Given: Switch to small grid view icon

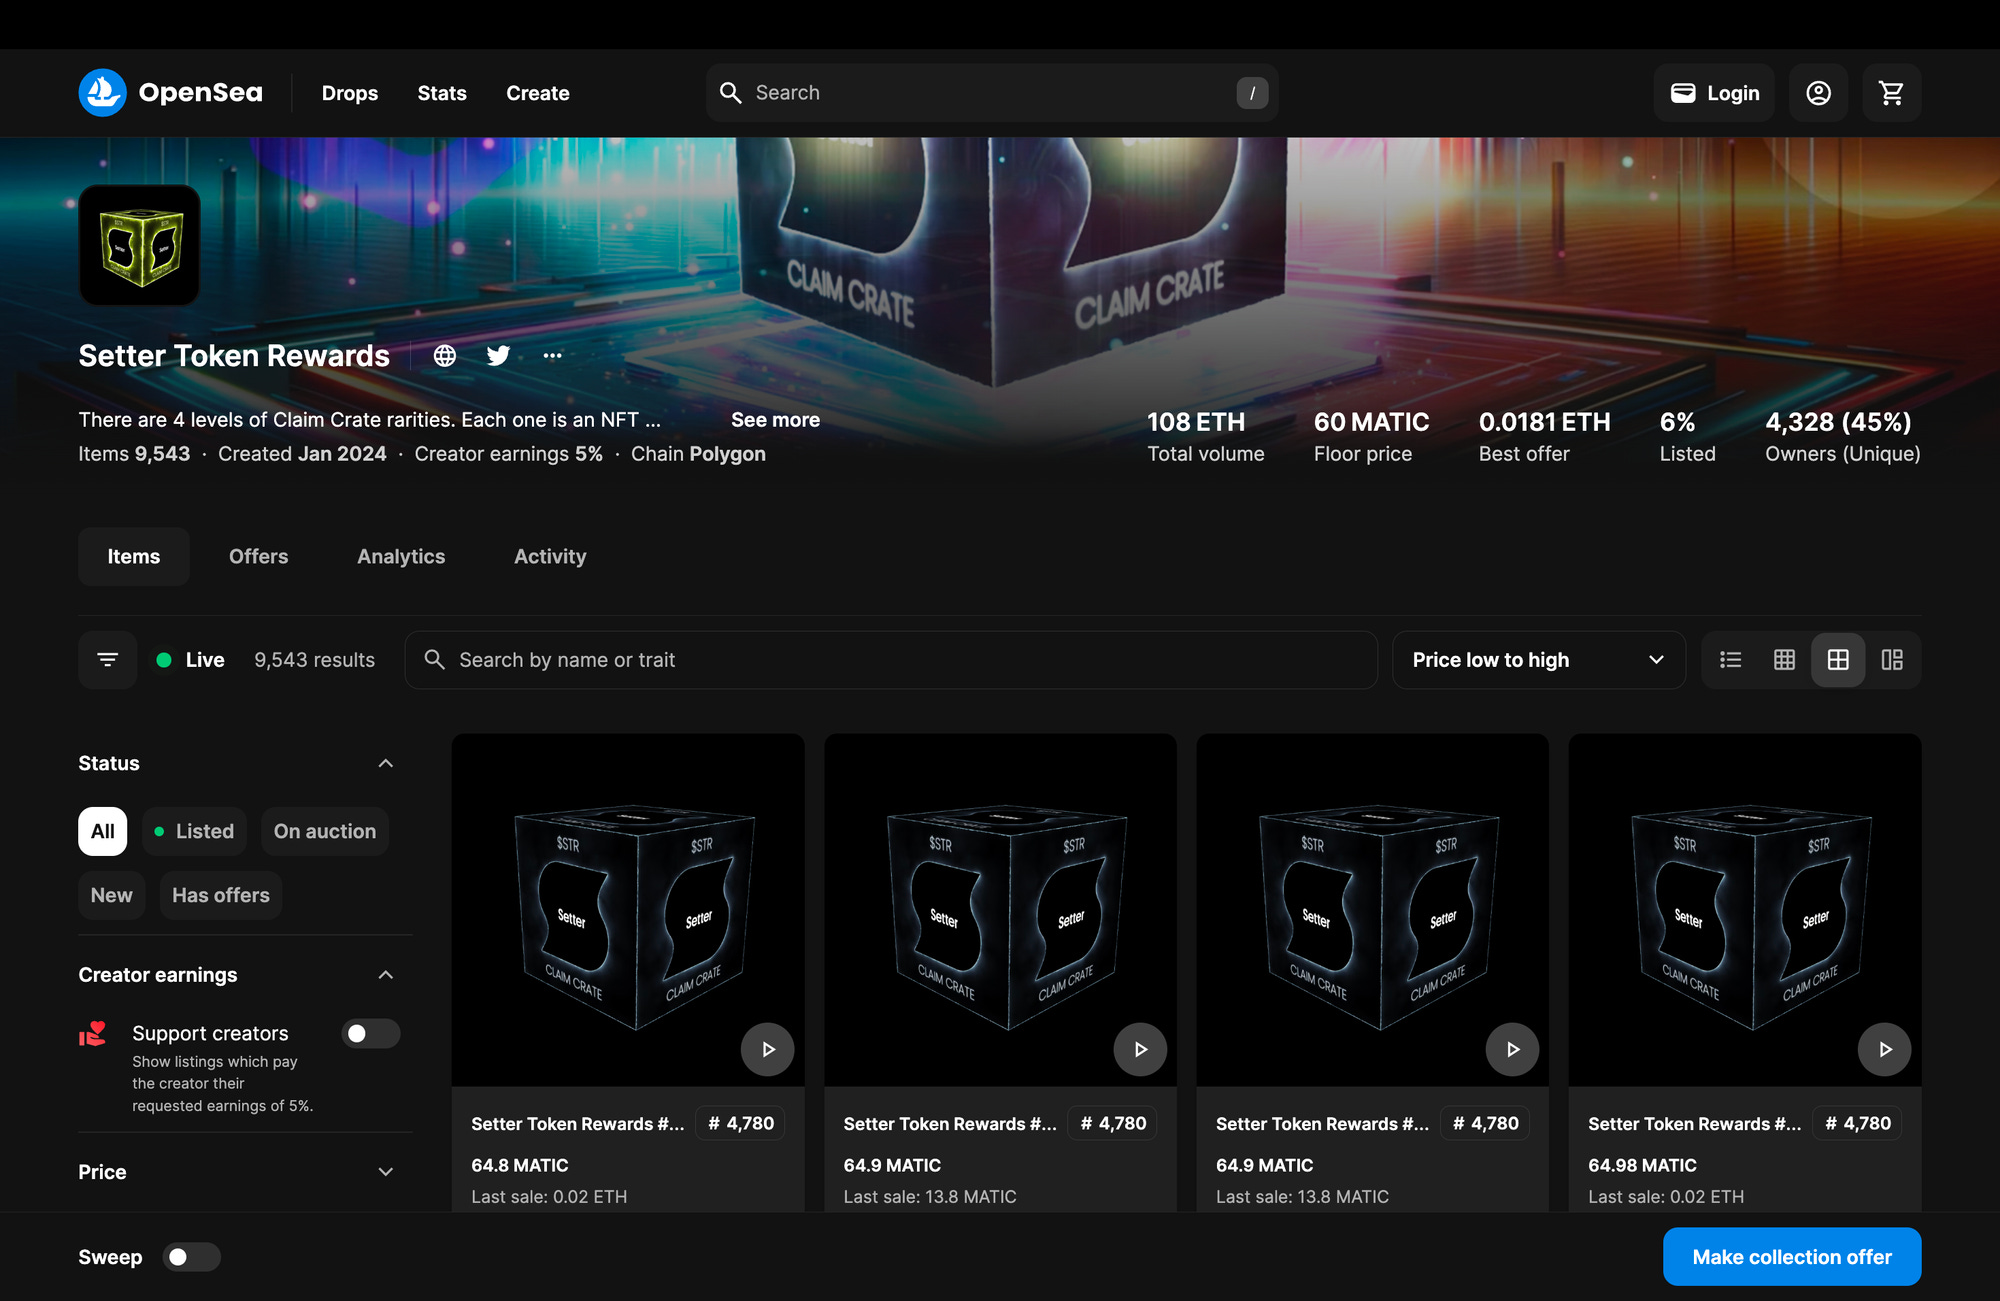Looking at the screenshot, I should (x=1784, y=660).
